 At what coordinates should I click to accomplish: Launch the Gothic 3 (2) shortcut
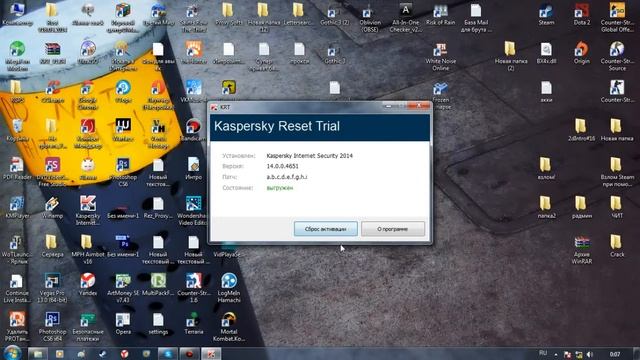coord(335,14)
